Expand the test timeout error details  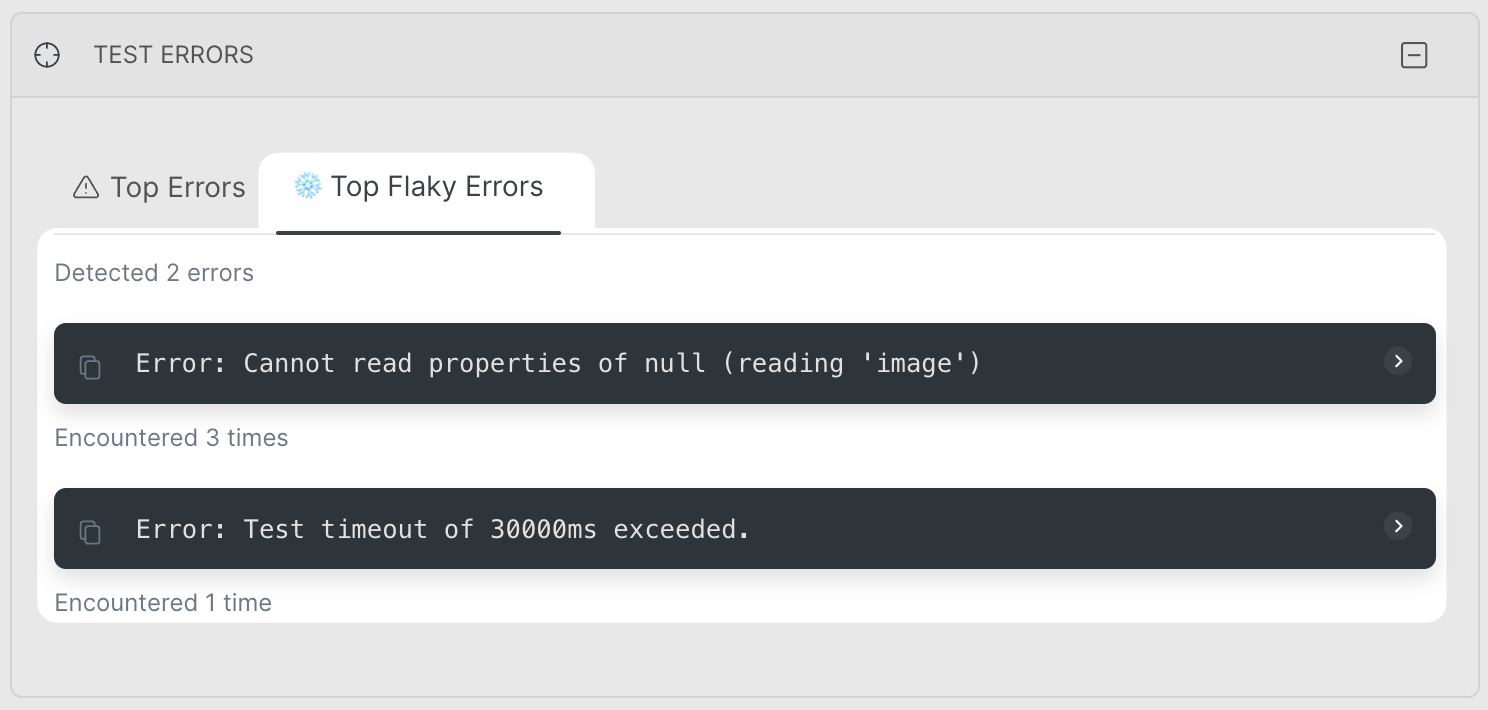point(1398,526)
